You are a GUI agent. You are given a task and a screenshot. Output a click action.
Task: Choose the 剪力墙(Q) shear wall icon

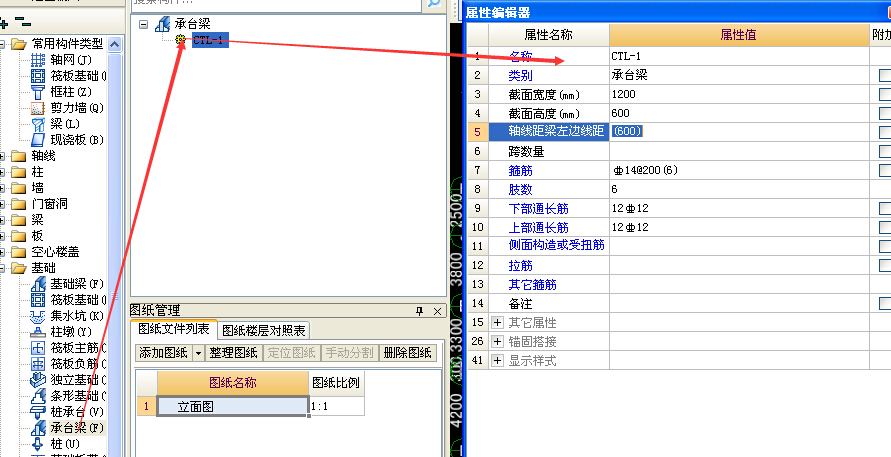coord(38,107)
